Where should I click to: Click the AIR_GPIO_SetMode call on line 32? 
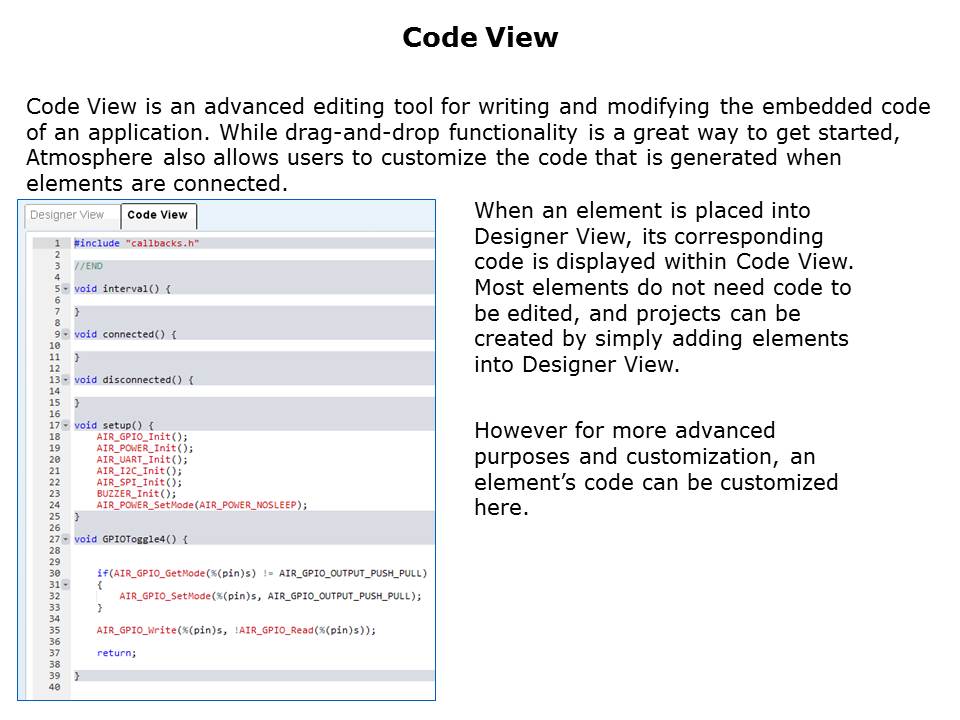tap(270, 596)
